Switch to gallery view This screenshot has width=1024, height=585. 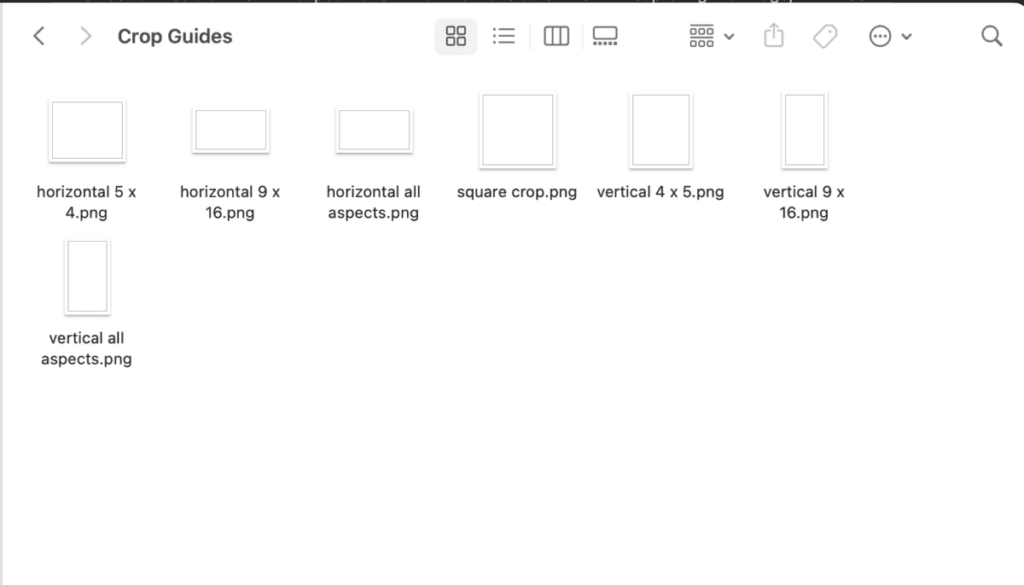(x=605, y=36)
